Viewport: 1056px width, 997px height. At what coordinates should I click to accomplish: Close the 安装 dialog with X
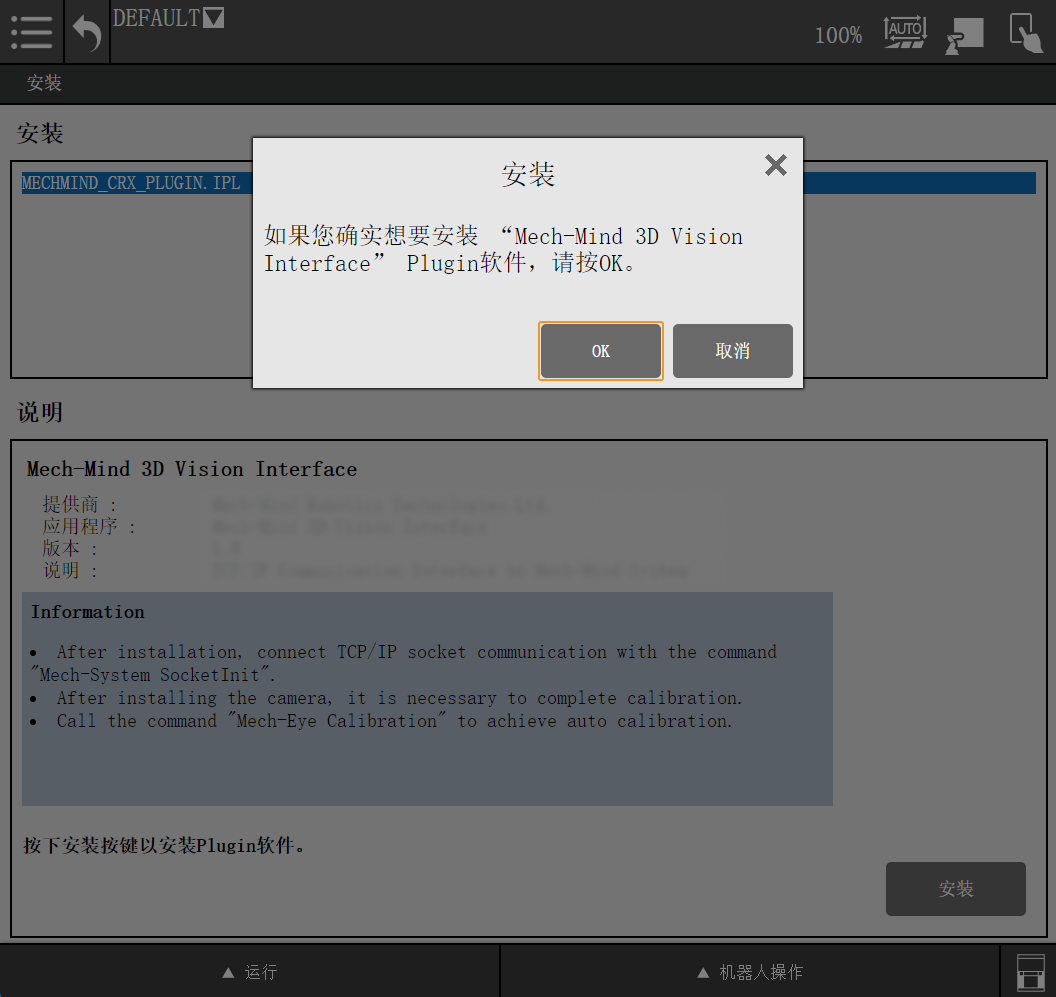pos(776,165)
